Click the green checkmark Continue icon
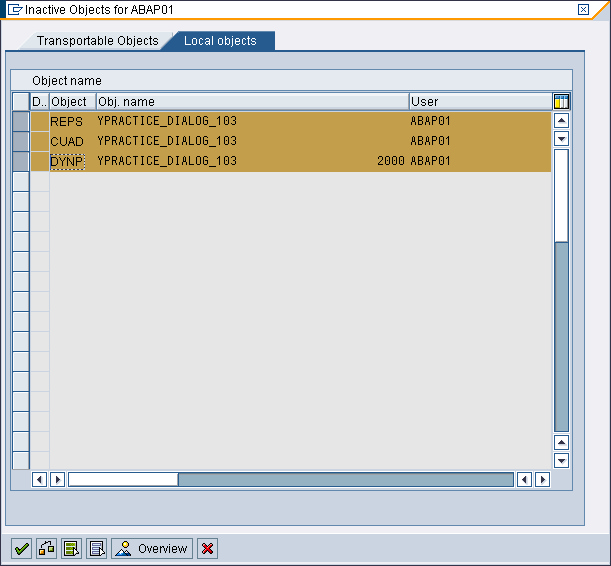The image size is (611, 566). coord(21,548)
